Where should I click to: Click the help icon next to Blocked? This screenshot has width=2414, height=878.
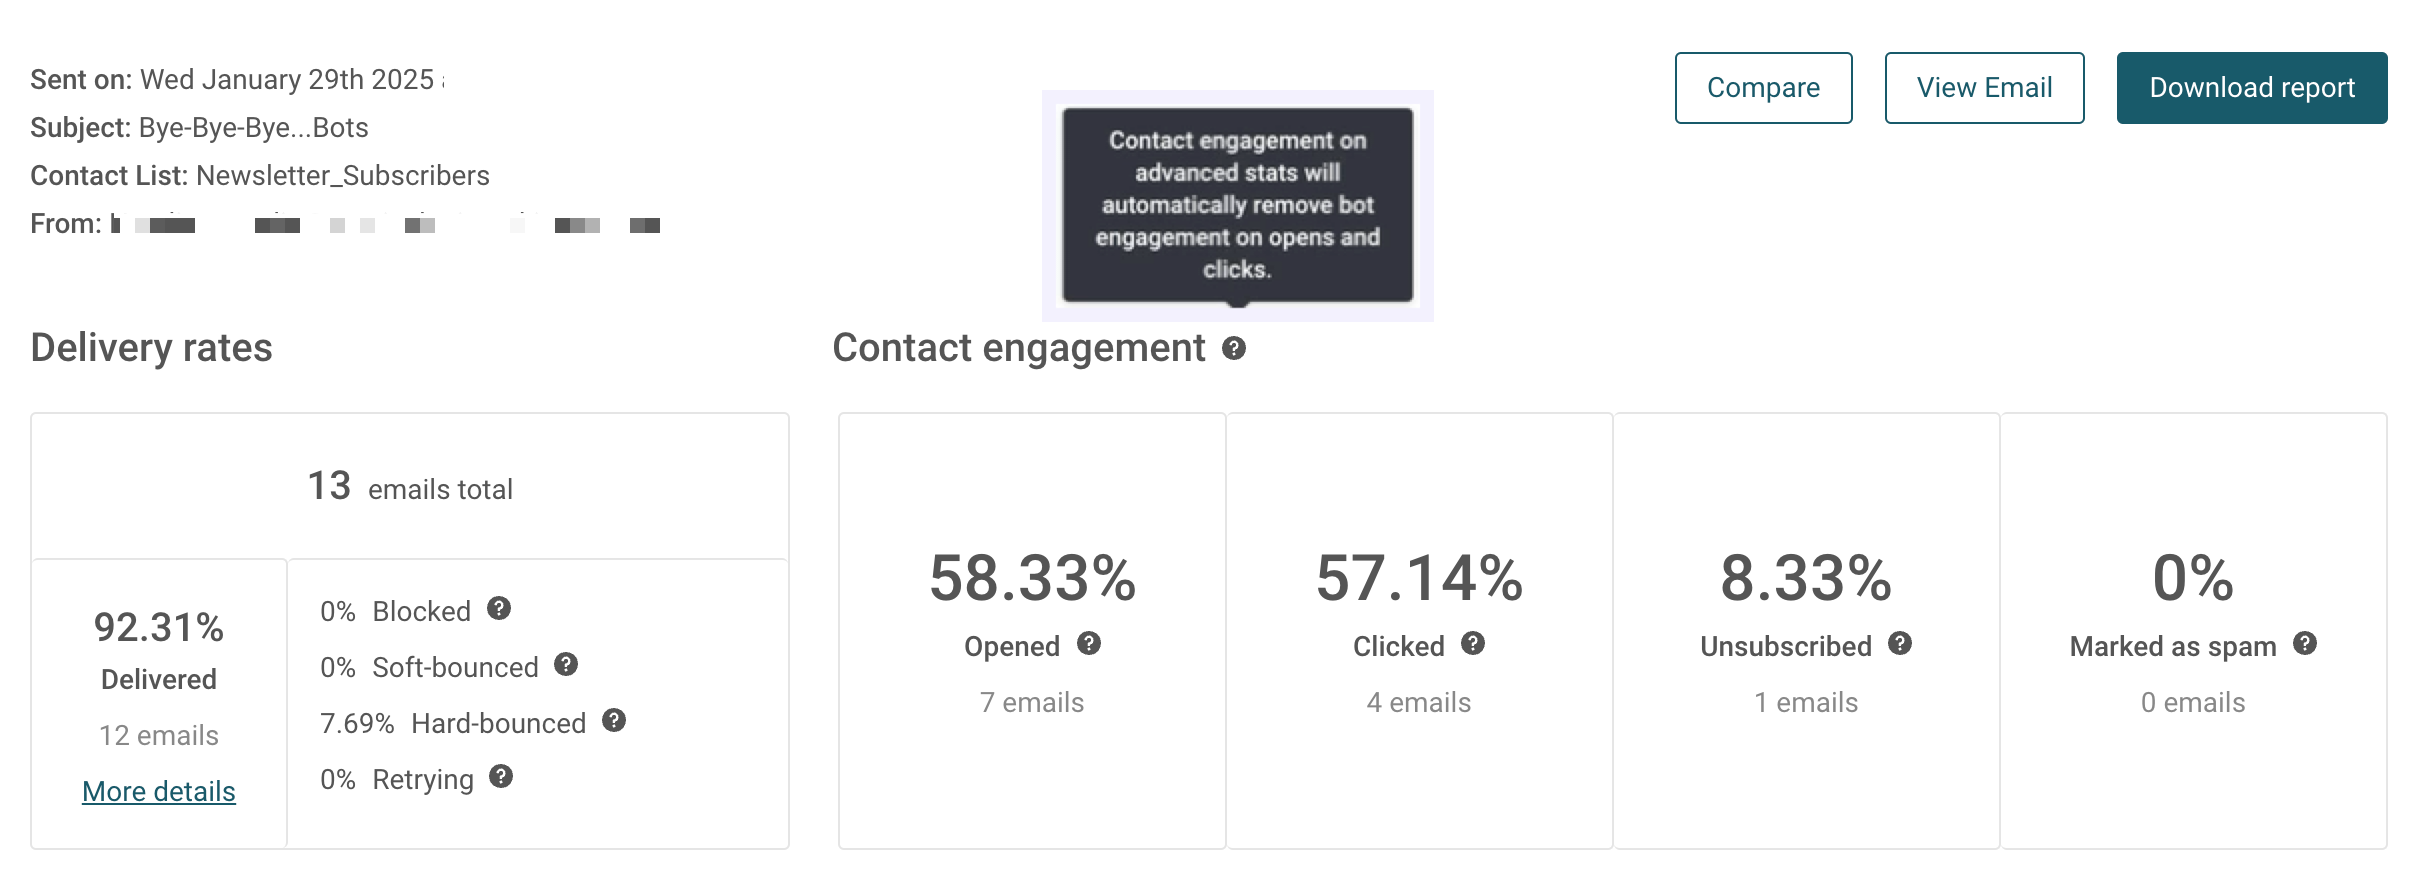499,608
